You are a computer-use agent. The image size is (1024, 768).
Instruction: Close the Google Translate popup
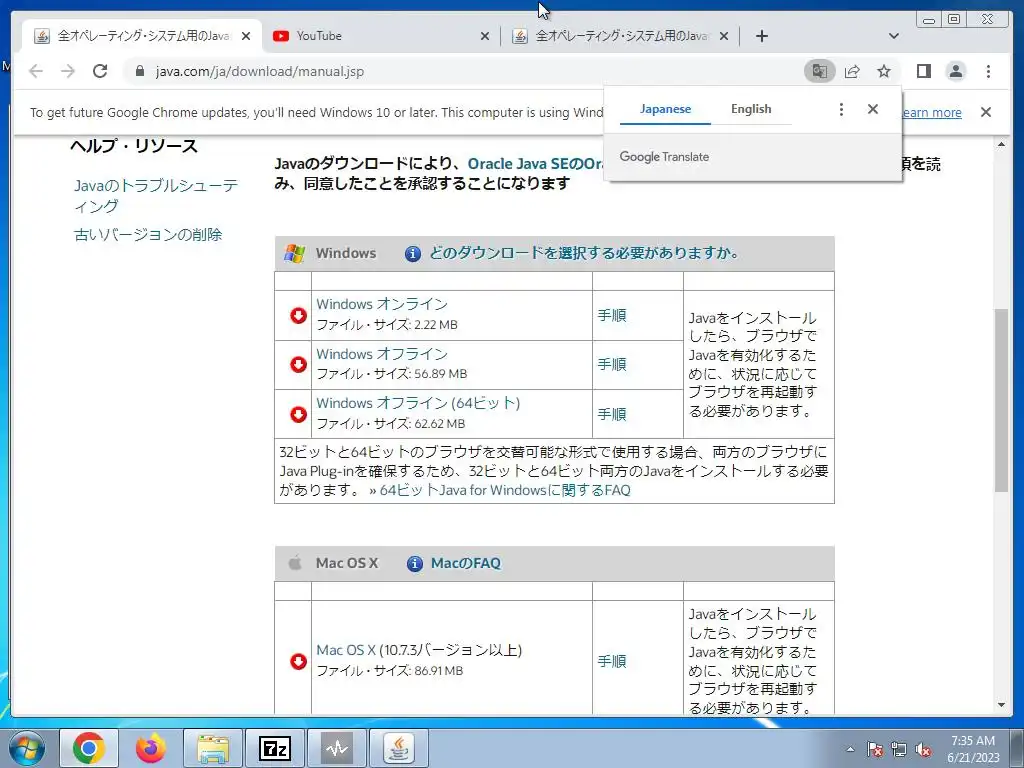tap(872, 109)
